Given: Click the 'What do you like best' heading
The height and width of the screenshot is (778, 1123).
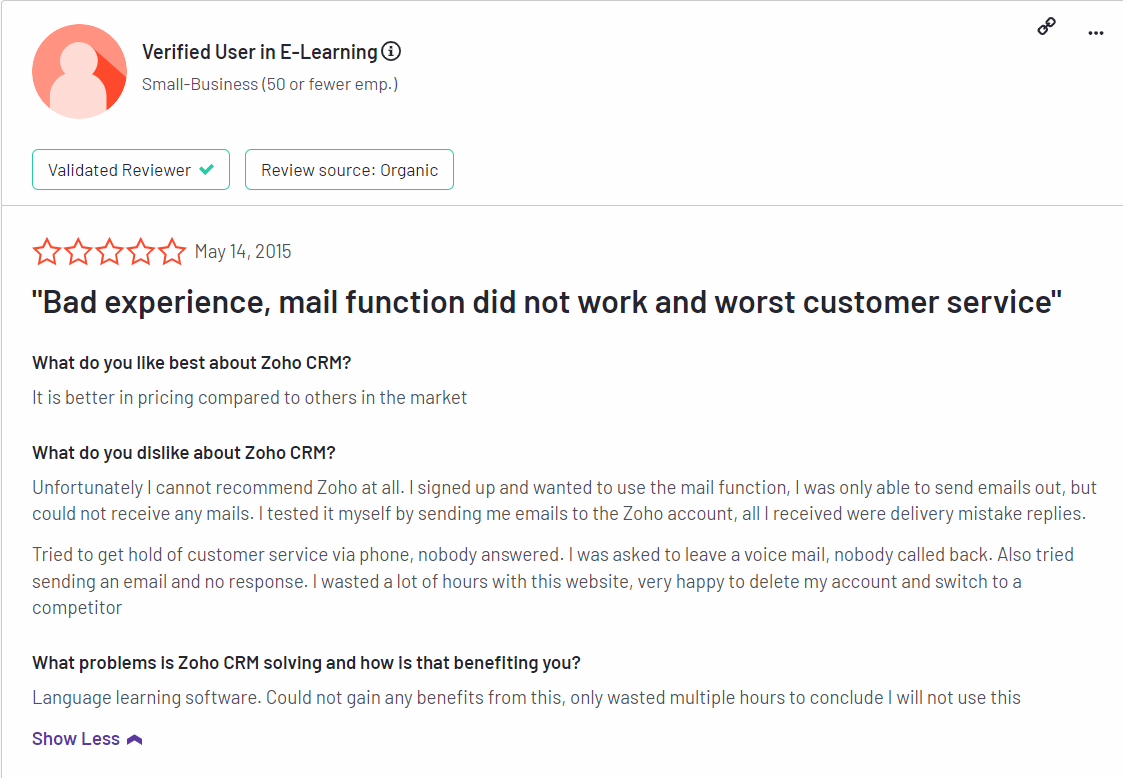Looking at the screenshot, I should click(191, 362).
